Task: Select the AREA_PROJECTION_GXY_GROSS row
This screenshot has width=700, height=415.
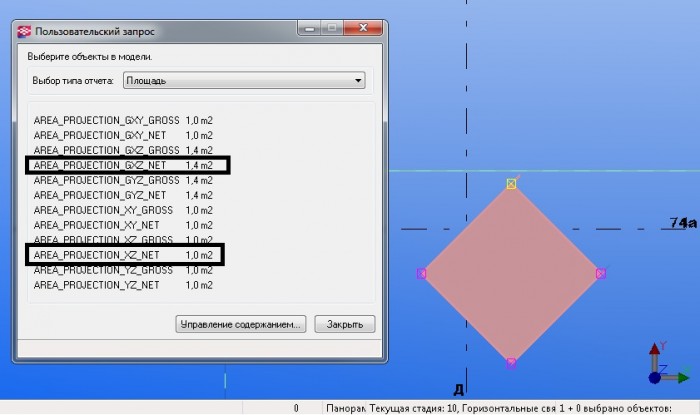Action: (x=123, y=120)
